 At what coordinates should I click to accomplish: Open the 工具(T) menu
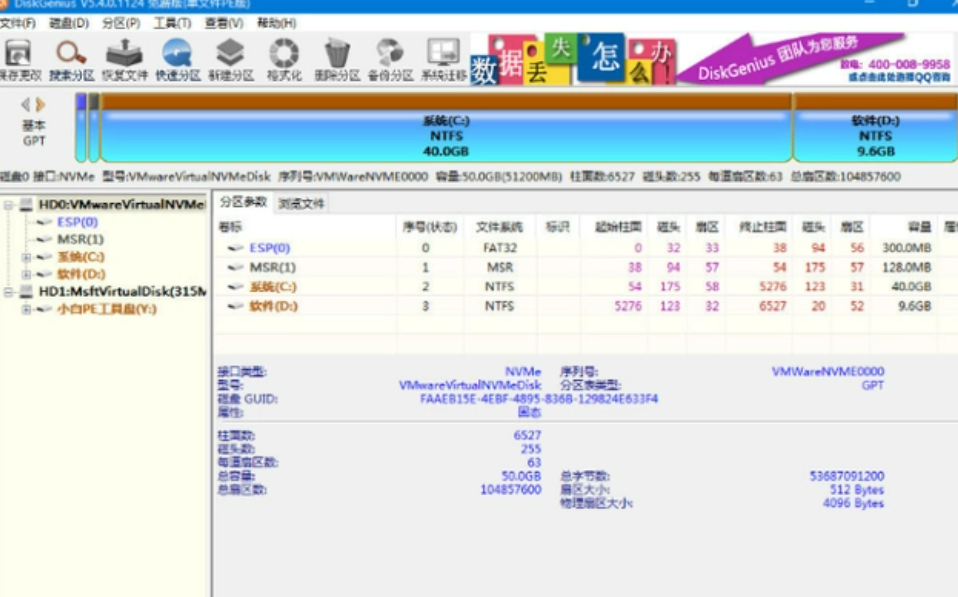172,23
